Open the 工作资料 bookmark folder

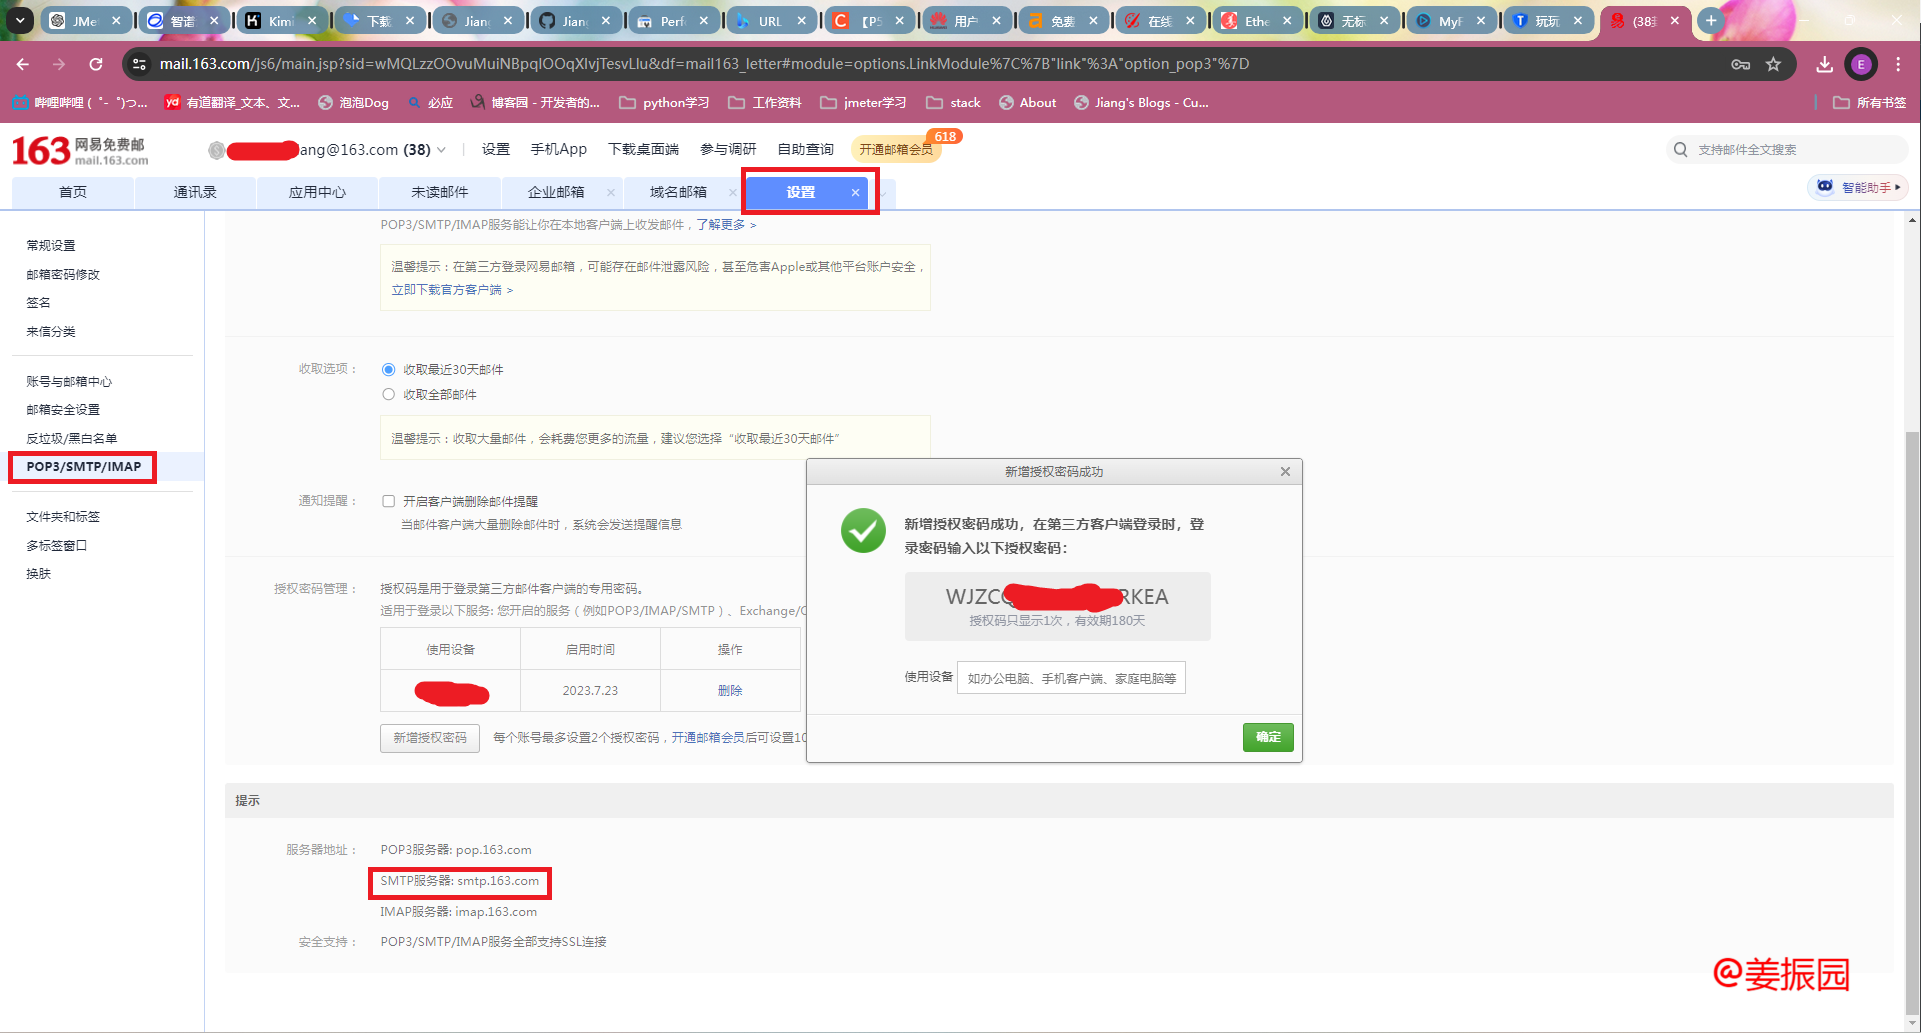[765, 103]
